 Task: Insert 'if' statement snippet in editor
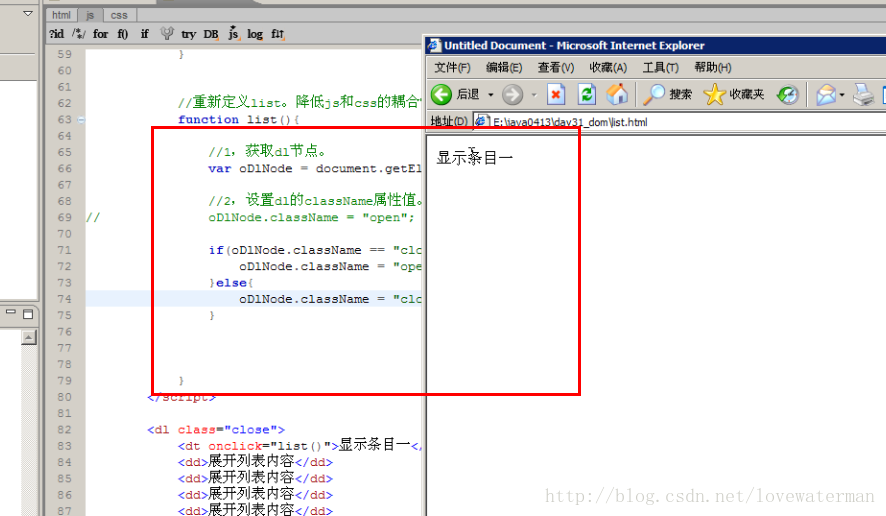tap(145, 34)
